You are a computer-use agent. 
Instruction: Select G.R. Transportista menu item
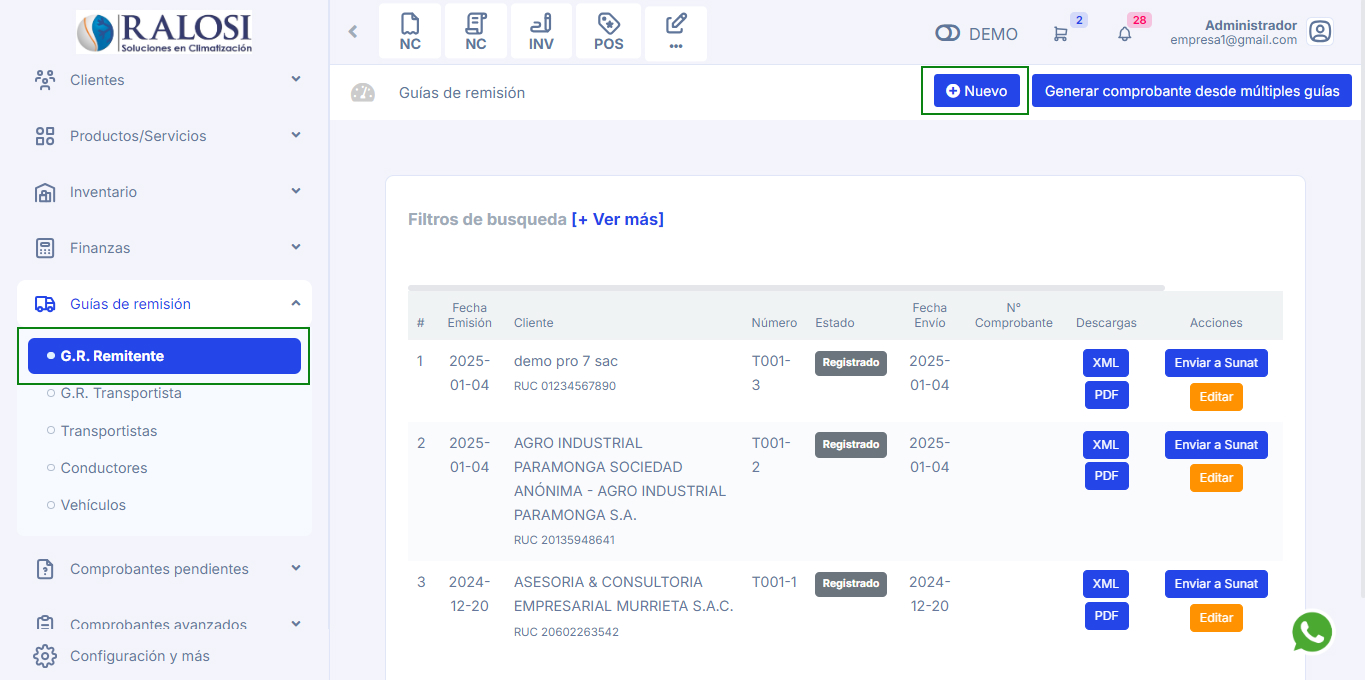coord(121,393)
